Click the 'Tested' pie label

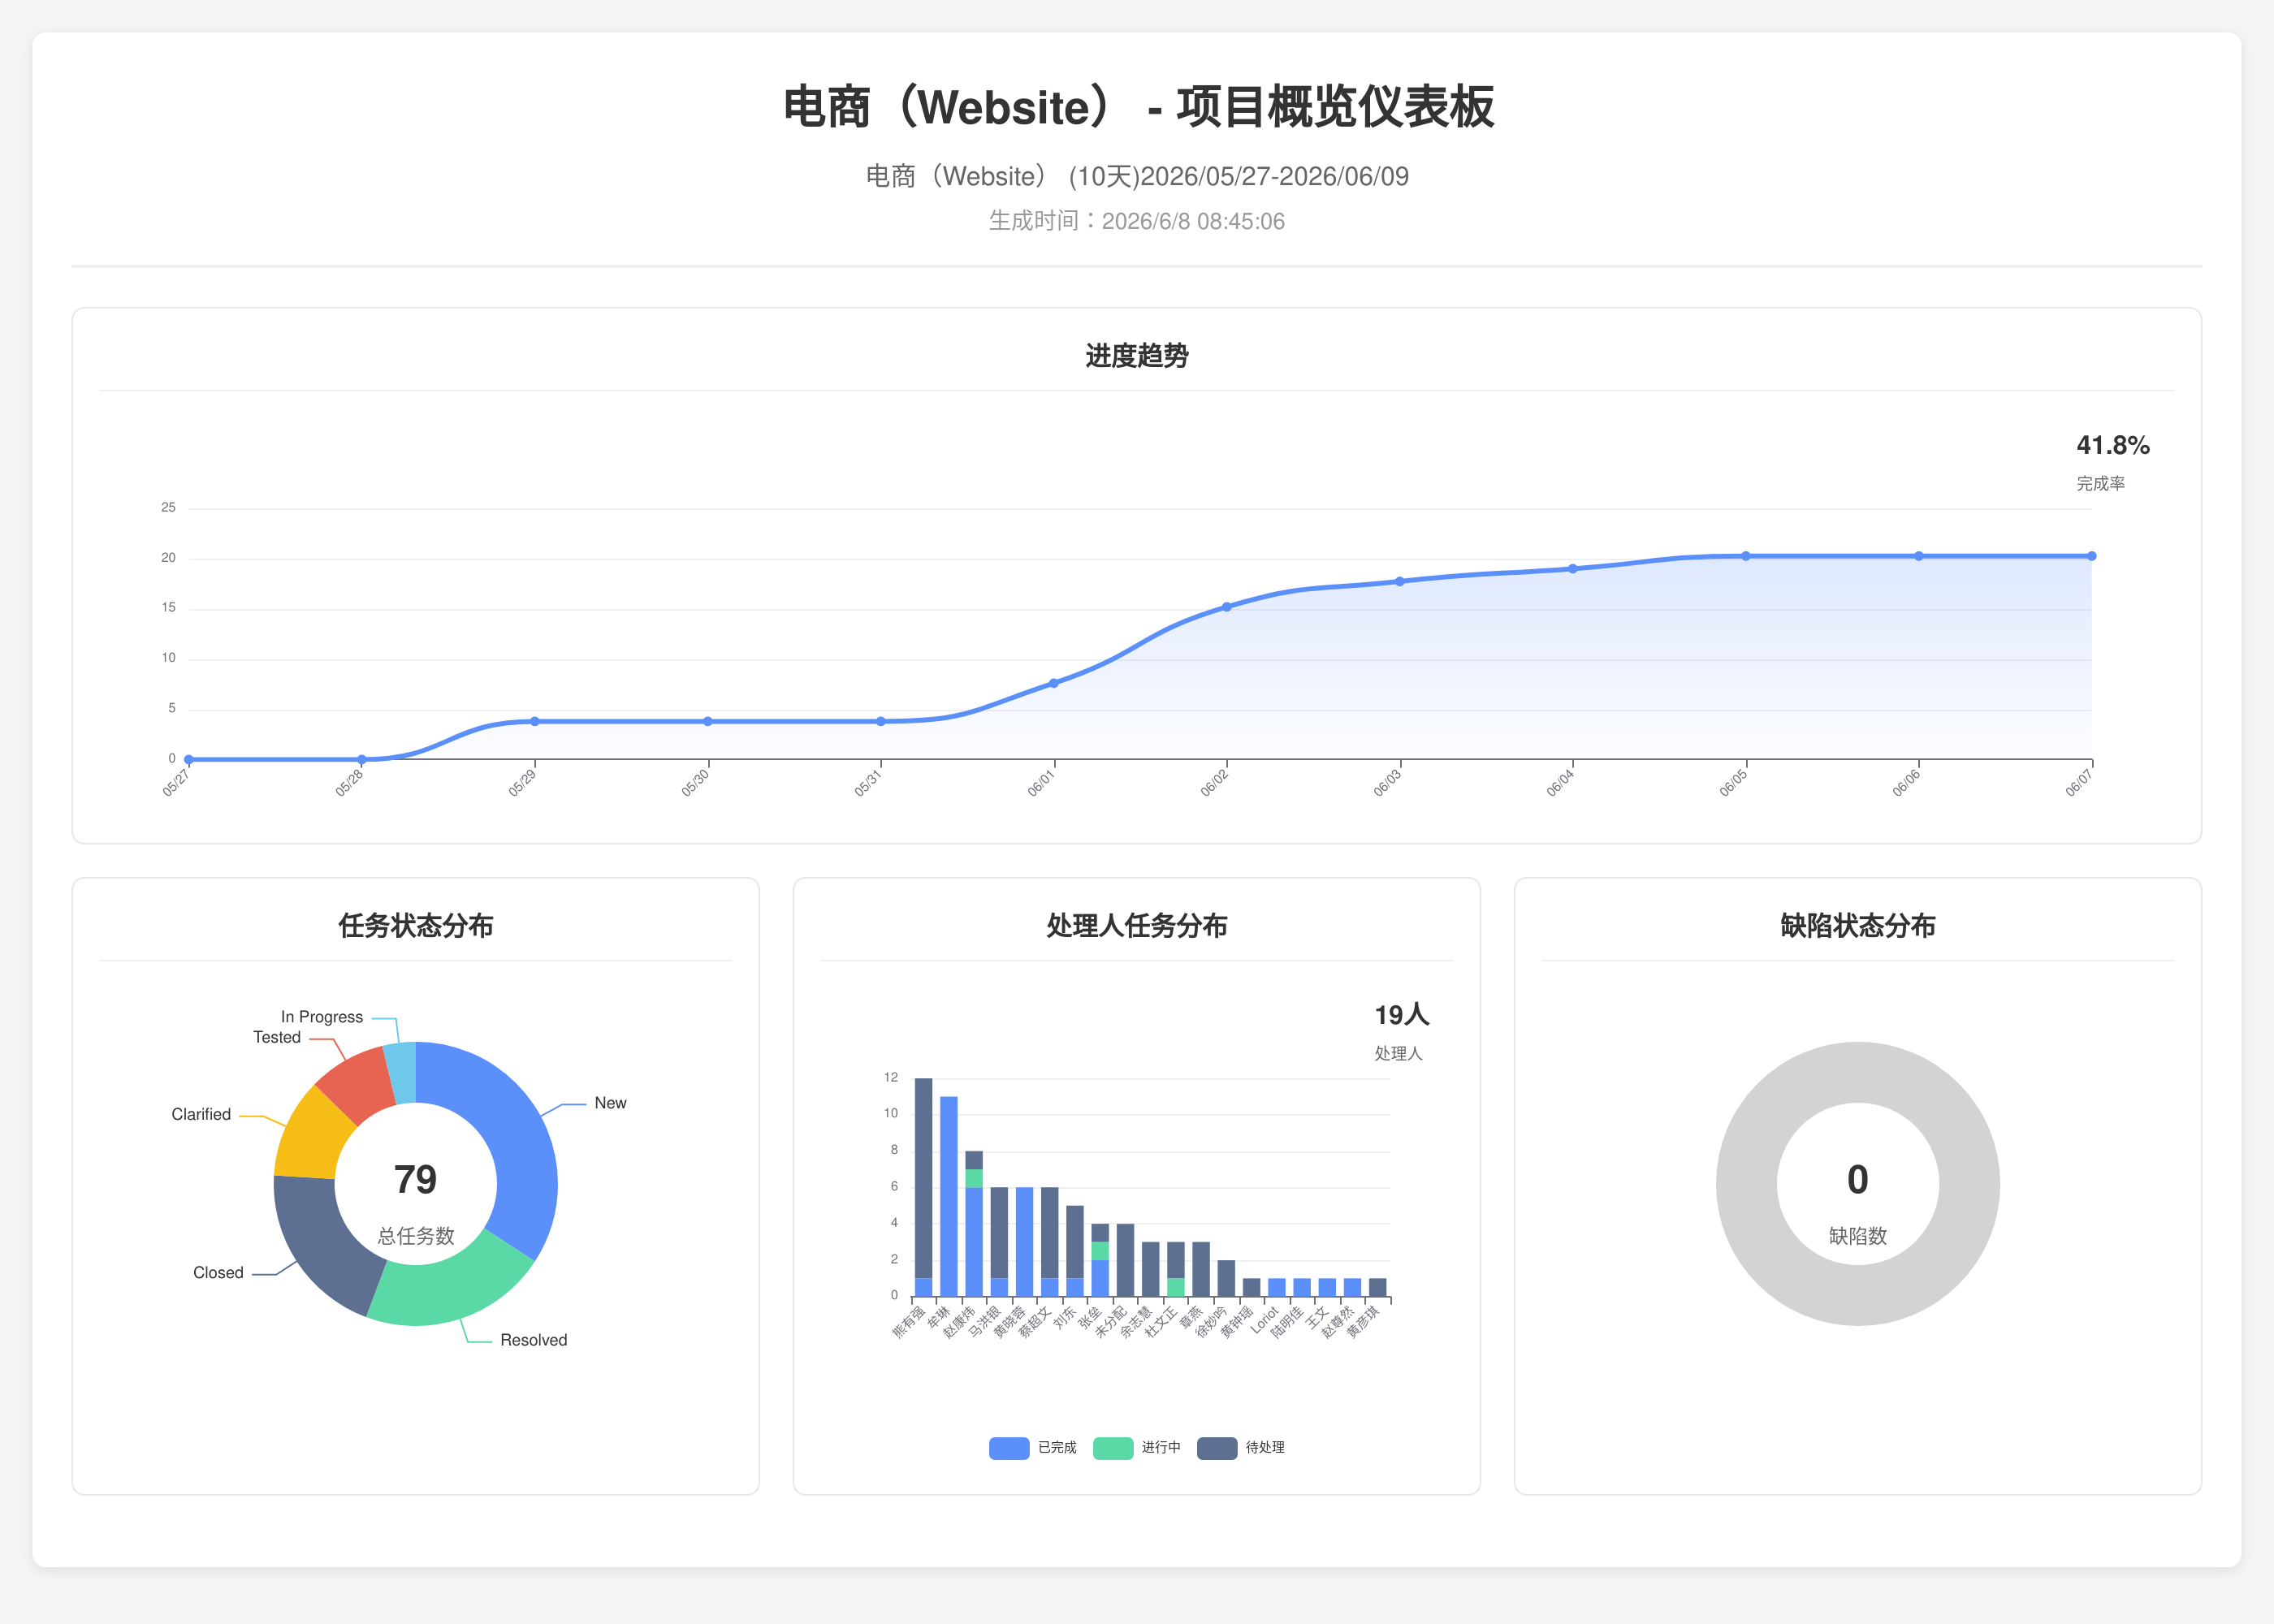pos(277,1037)
